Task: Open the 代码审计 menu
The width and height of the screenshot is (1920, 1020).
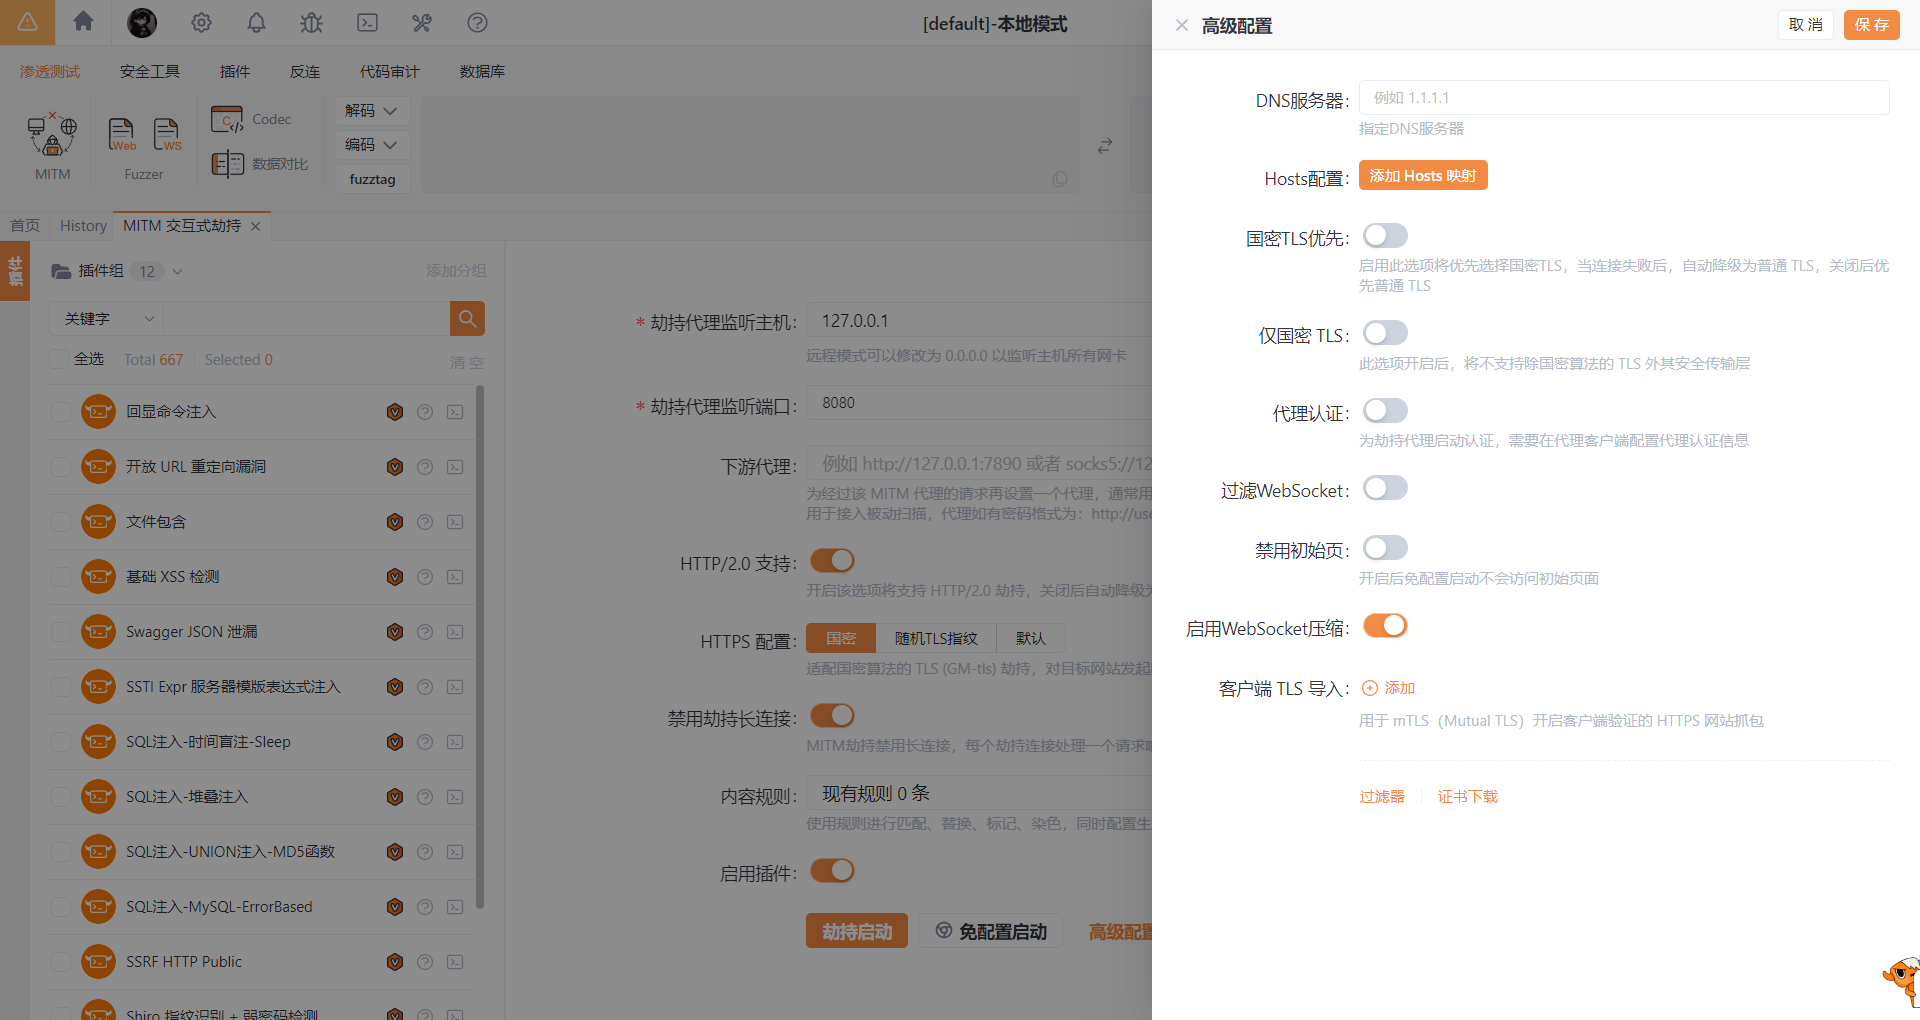Action: [x=390, y=71]
